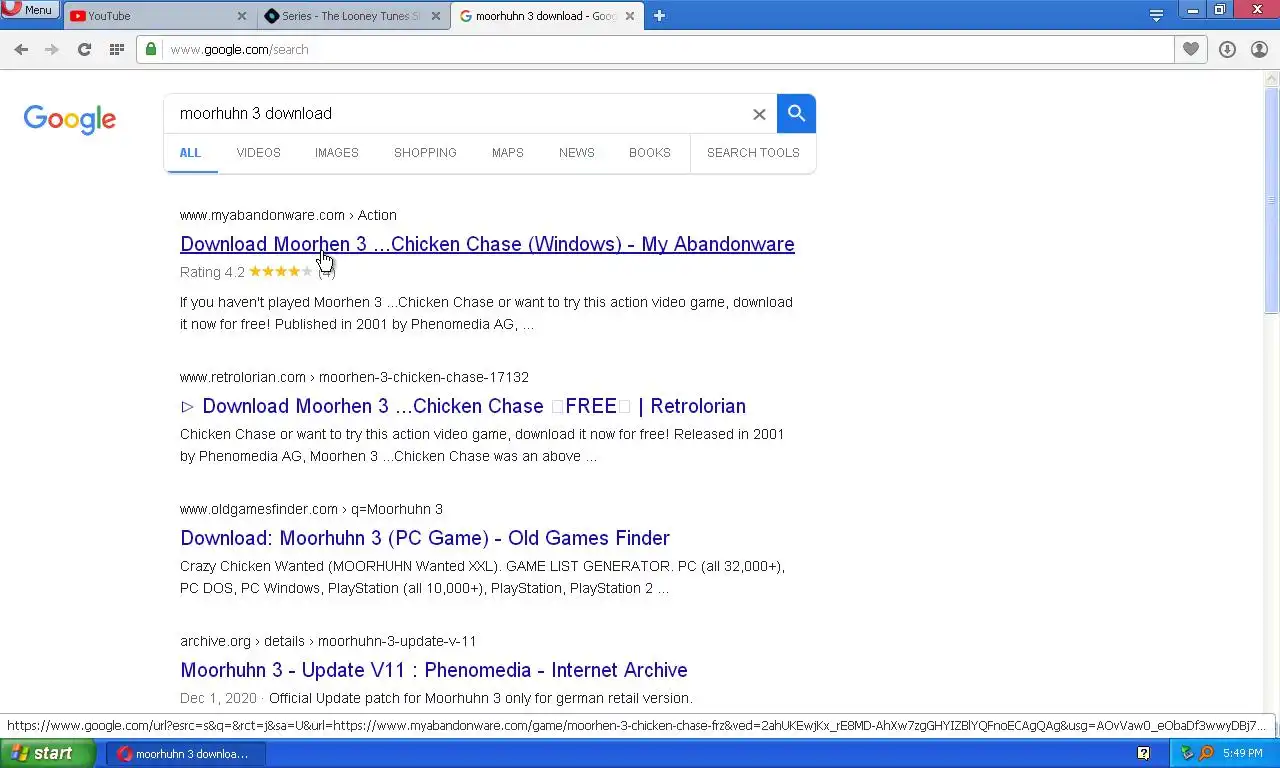Click the Rating 4.2 text
The width and height of the screenshot is (1280, 768).
[212, 272]
